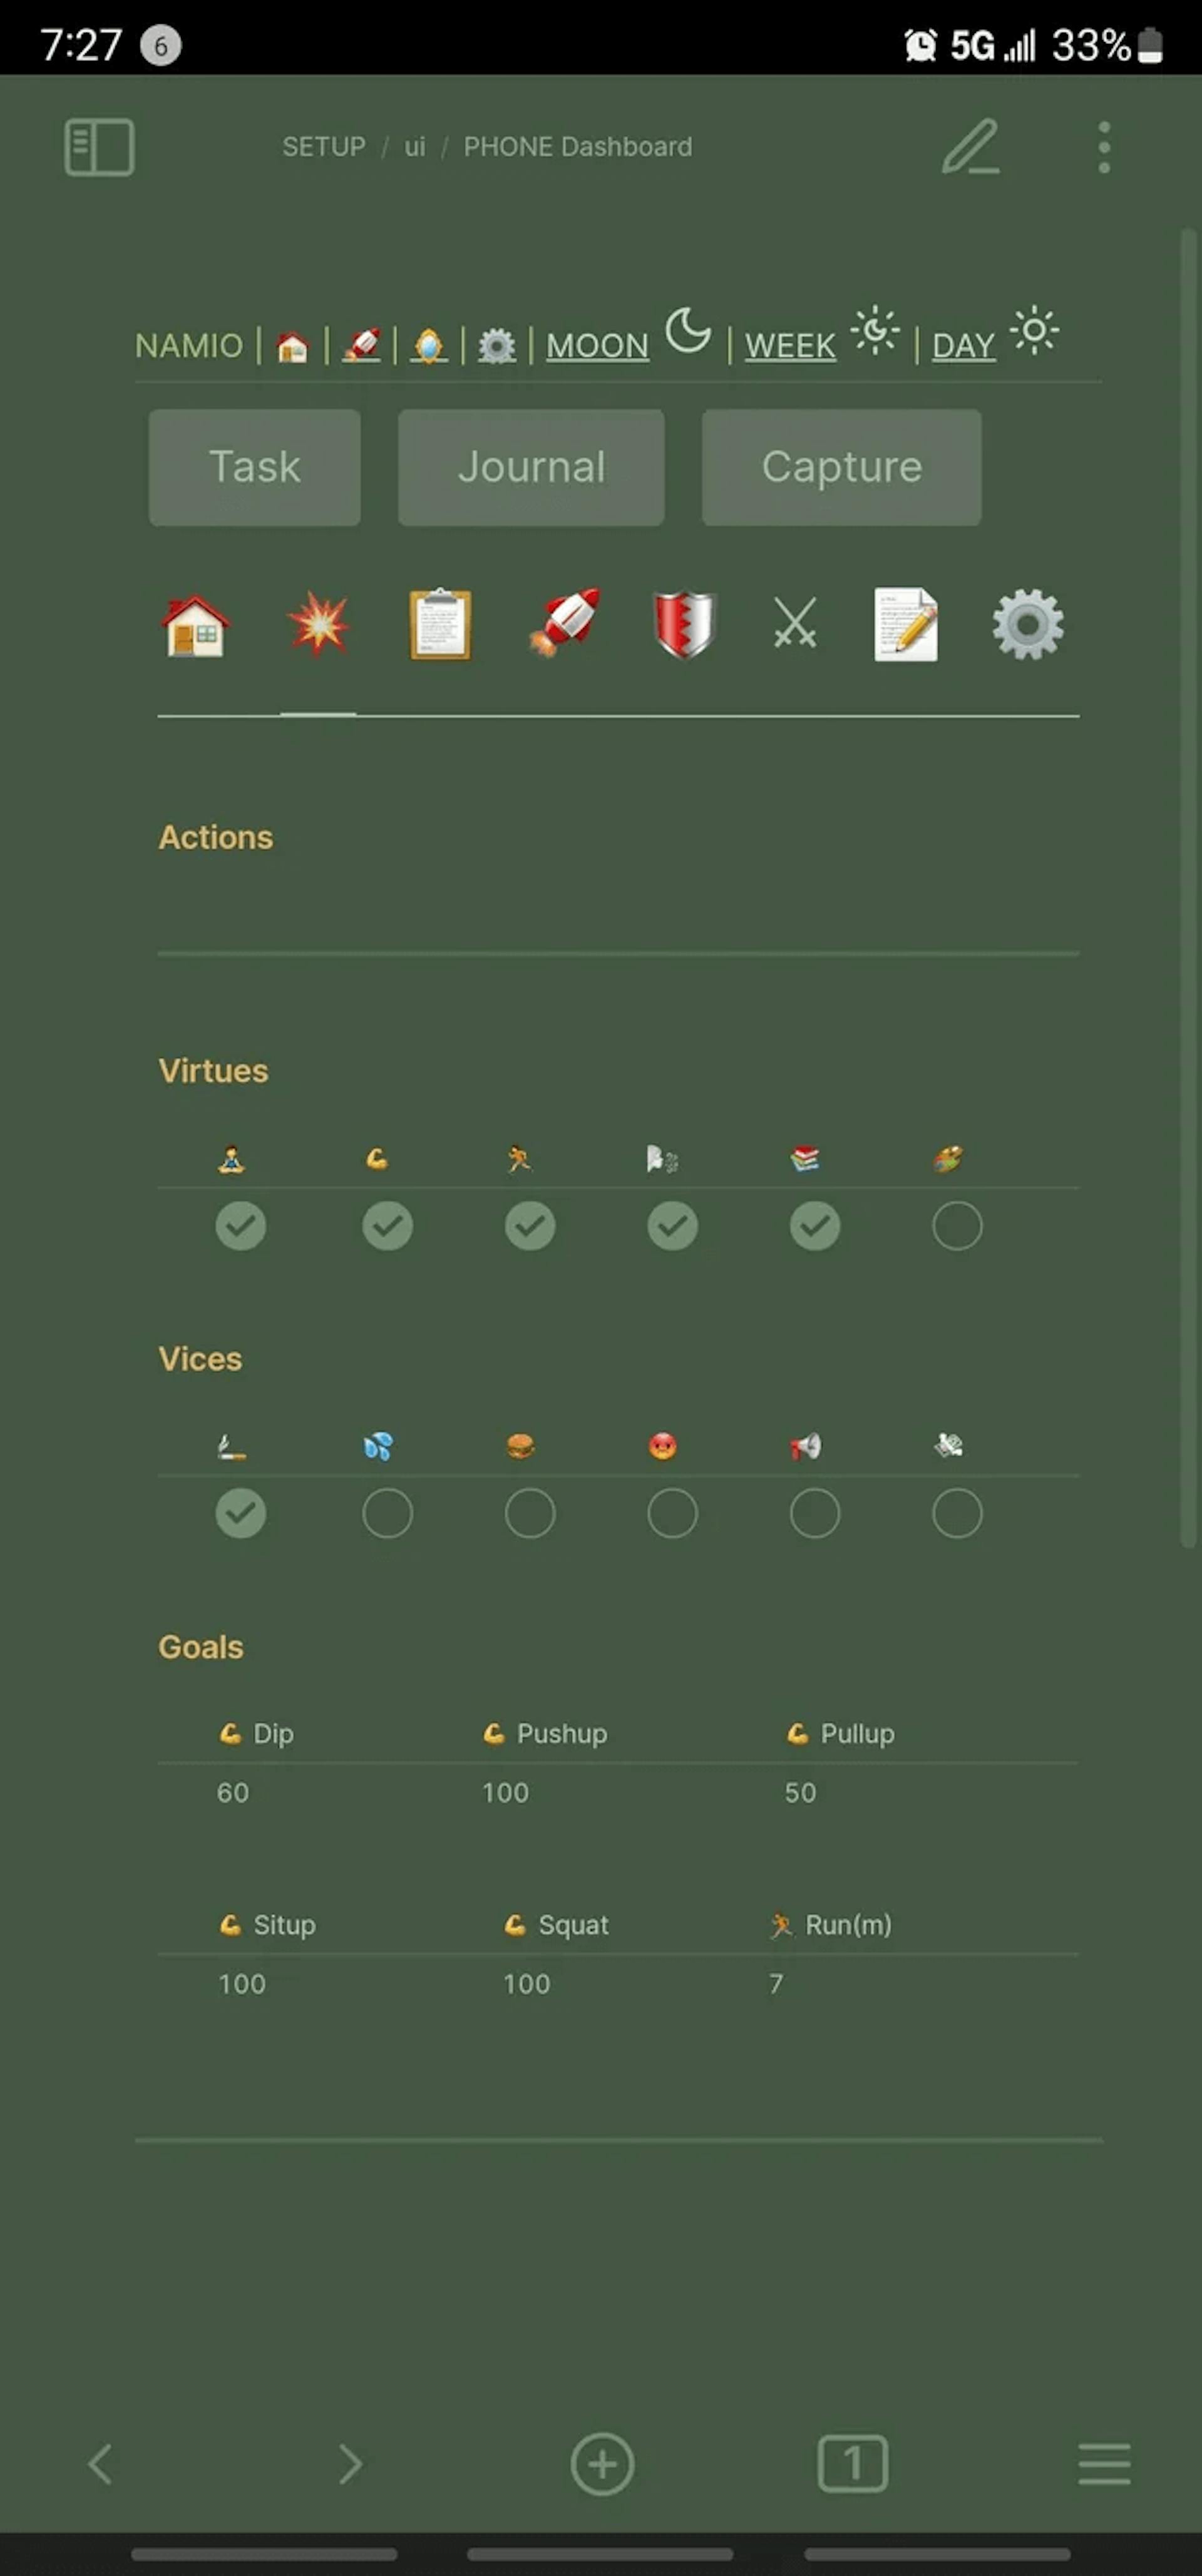Tap the edit pencil icon

click(972, 146)
